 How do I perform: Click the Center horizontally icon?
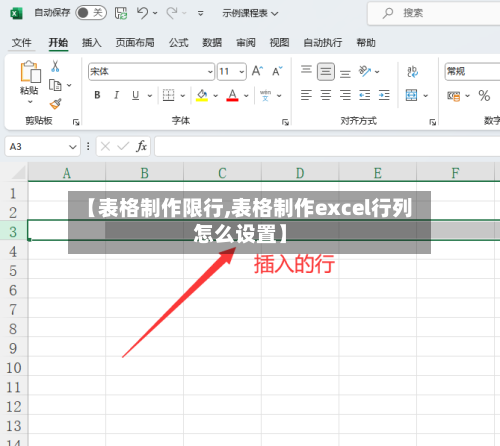(326, 95)
